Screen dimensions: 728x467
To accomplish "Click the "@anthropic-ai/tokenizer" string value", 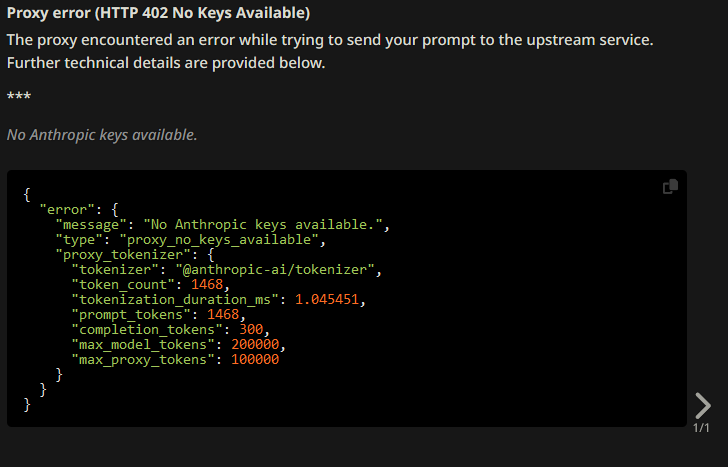I will pos(275,270).
